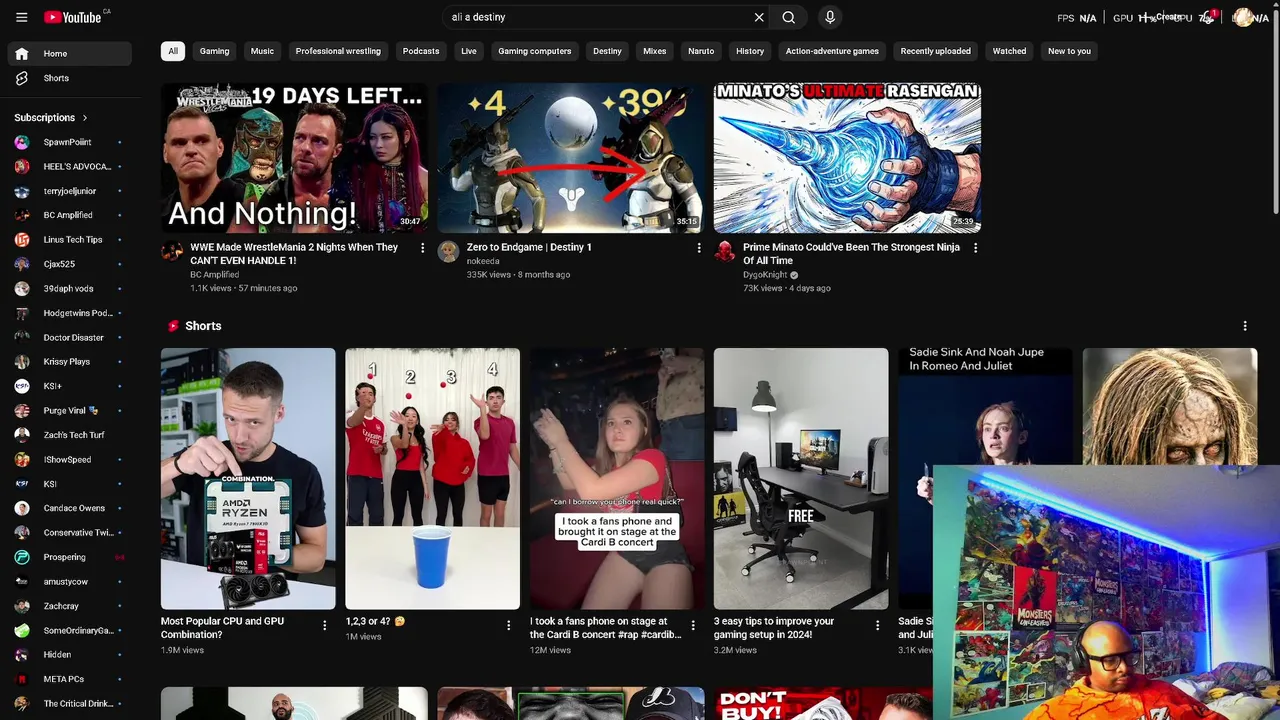The width and height of the screenshot is (1280, 720).
Task: Select the Music filter chip
Action: [x=262, y=51]
